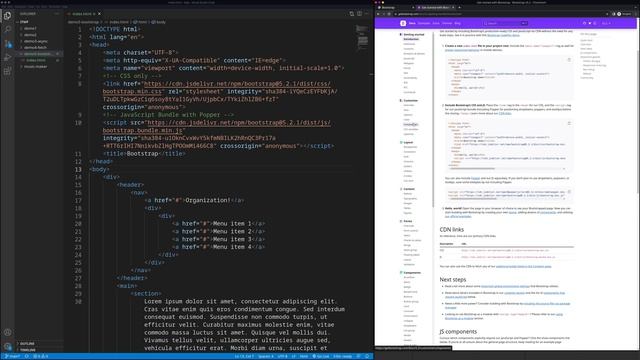Click the bootstrap.min.css CDN link in line 8

(217, 87)
